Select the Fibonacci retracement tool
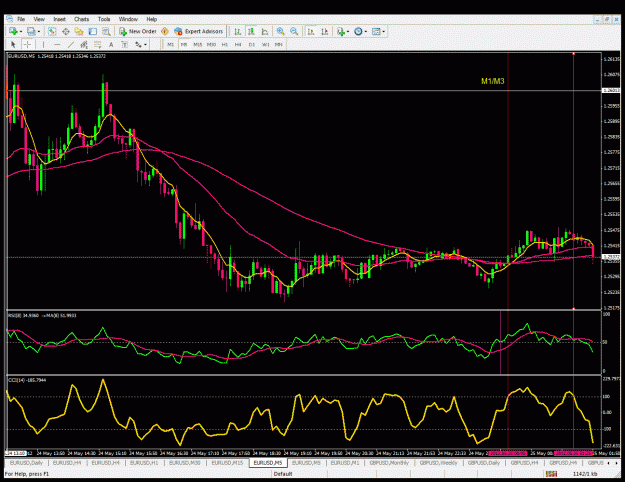625x482 pixels. 98,44
